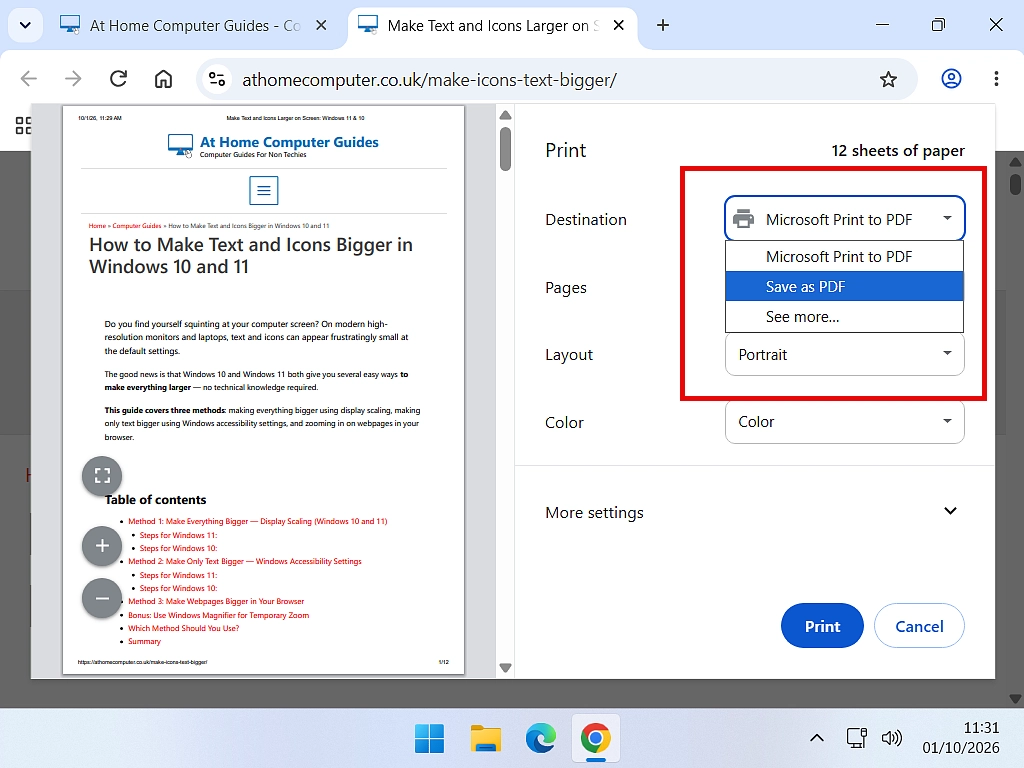Click the print preview scrollbar thumb
The height and width of the screenshot is (768, 1024).
click(505, 149)
